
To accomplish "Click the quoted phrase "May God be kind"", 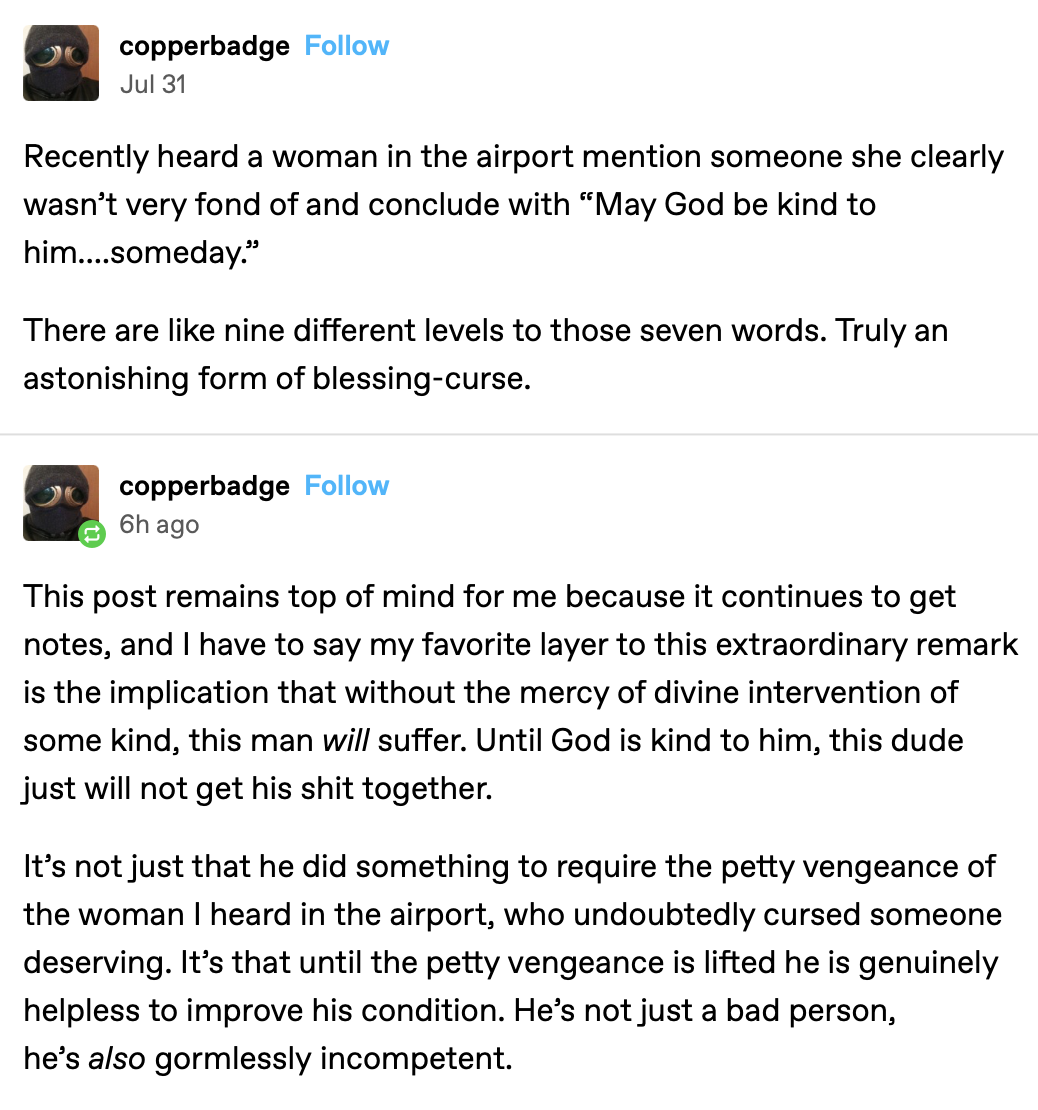I will pos(690,205).
